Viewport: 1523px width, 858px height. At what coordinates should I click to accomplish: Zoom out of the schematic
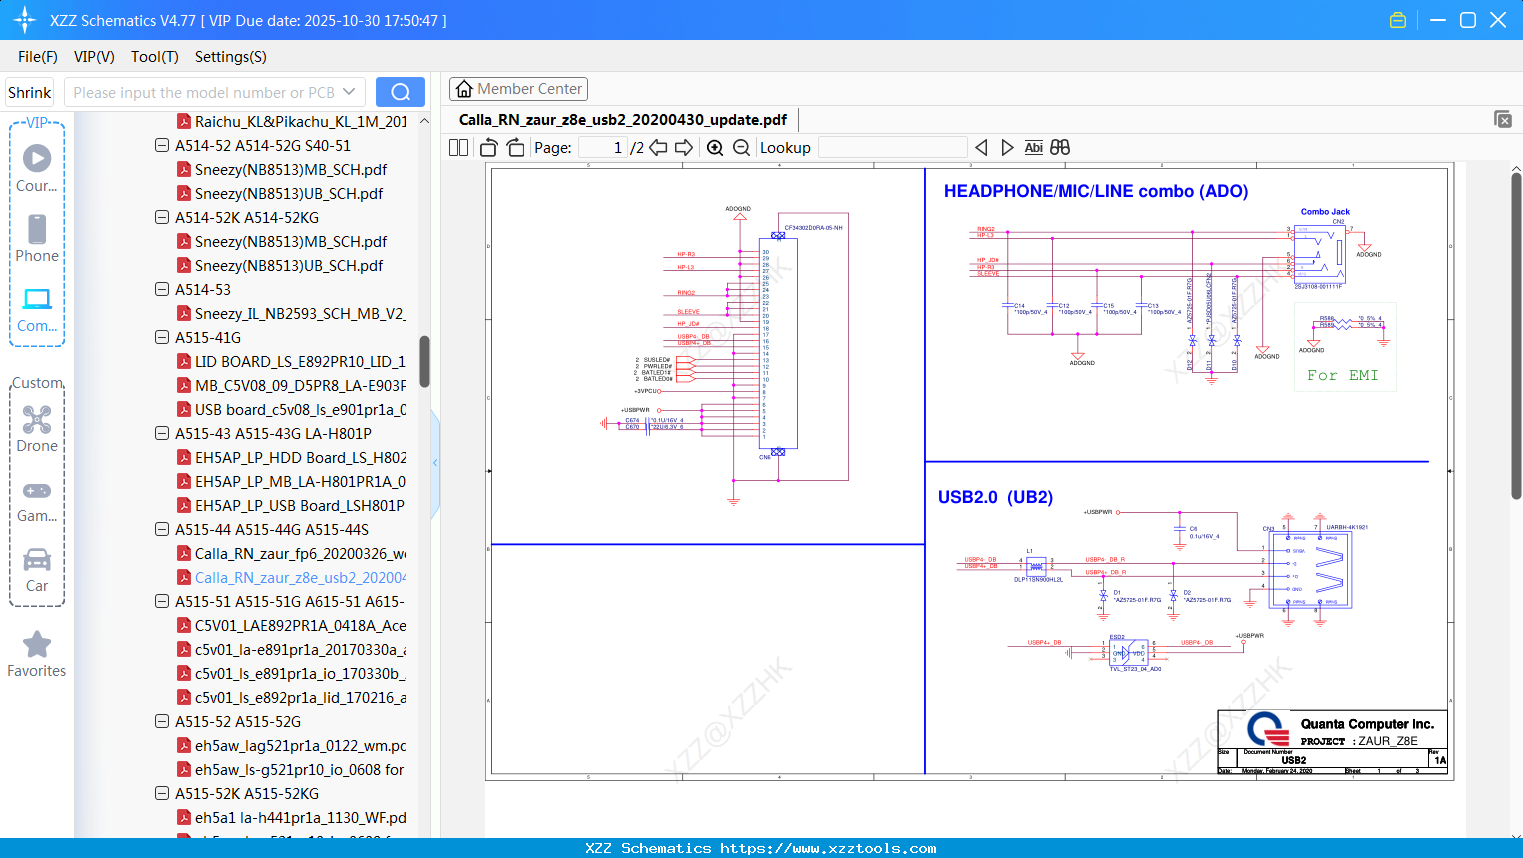(x=741, y=148)
